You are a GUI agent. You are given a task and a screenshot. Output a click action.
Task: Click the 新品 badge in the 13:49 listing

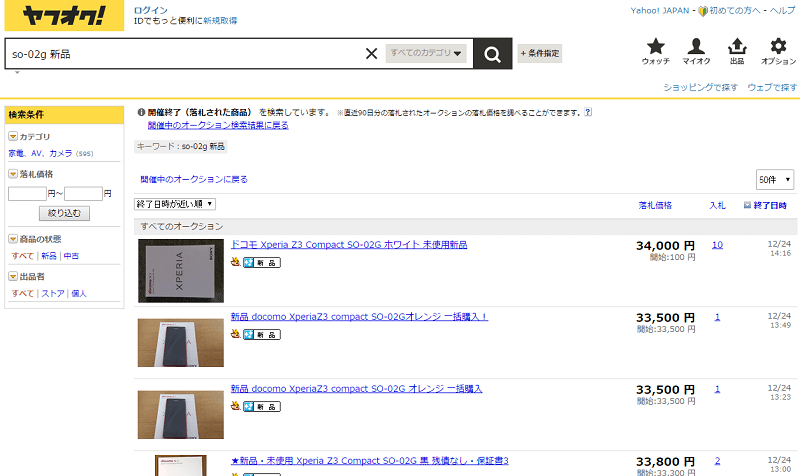(x=262, y=335)
